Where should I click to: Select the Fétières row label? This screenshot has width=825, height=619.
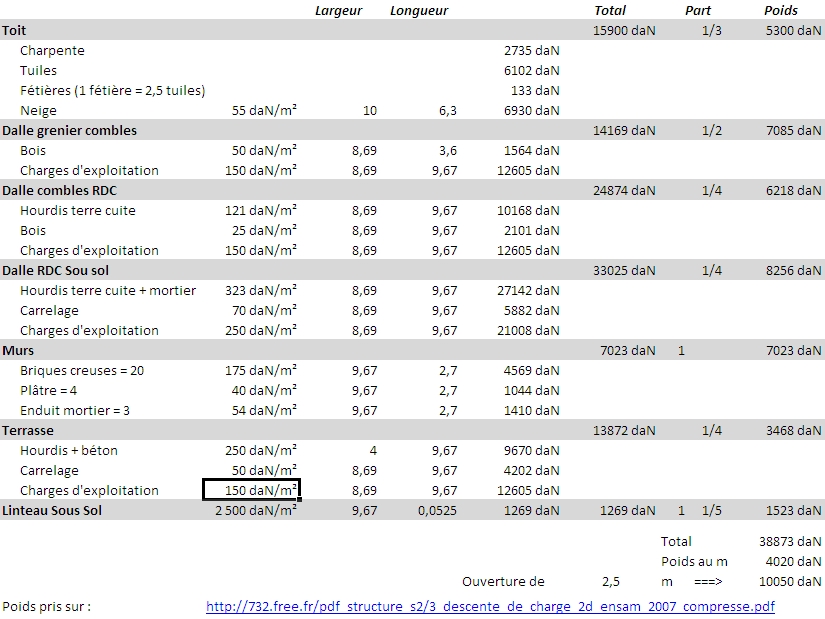click(x=113, y=91)
